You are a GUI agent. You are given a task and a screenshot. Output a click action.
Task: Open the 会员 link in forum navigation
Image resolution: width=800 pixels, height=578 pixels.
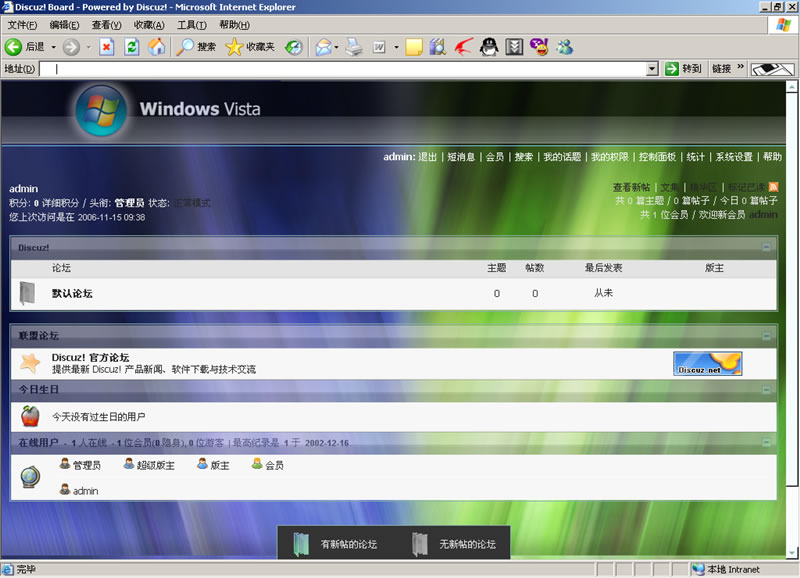[494, 157]
